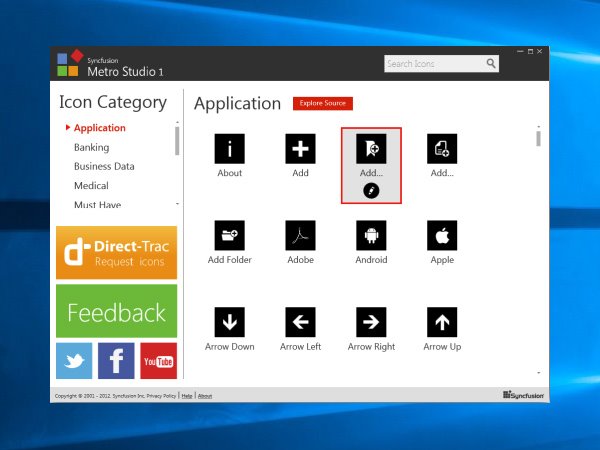This screenshot has height=450, width=600.
Task: Select the Adobe icon
Action: (x=300, y=235)
